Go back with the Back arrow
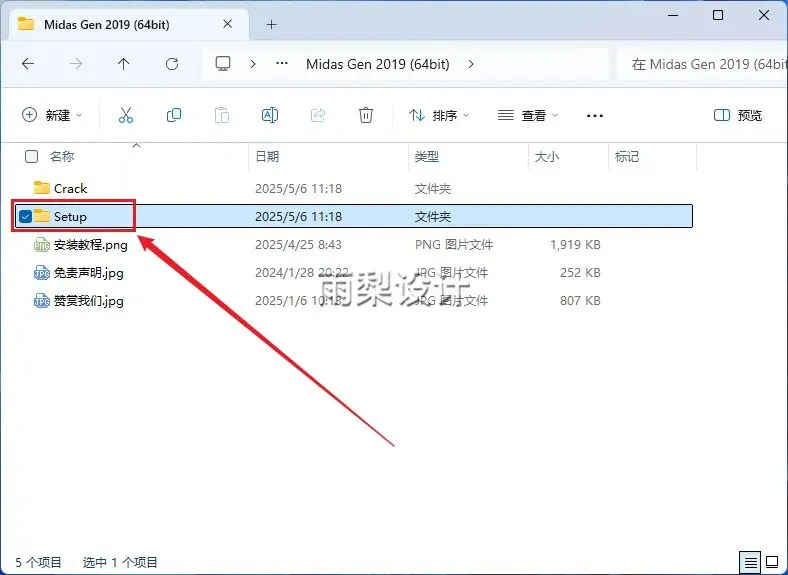The image size is (788, 575). click(x=28, y=64)
